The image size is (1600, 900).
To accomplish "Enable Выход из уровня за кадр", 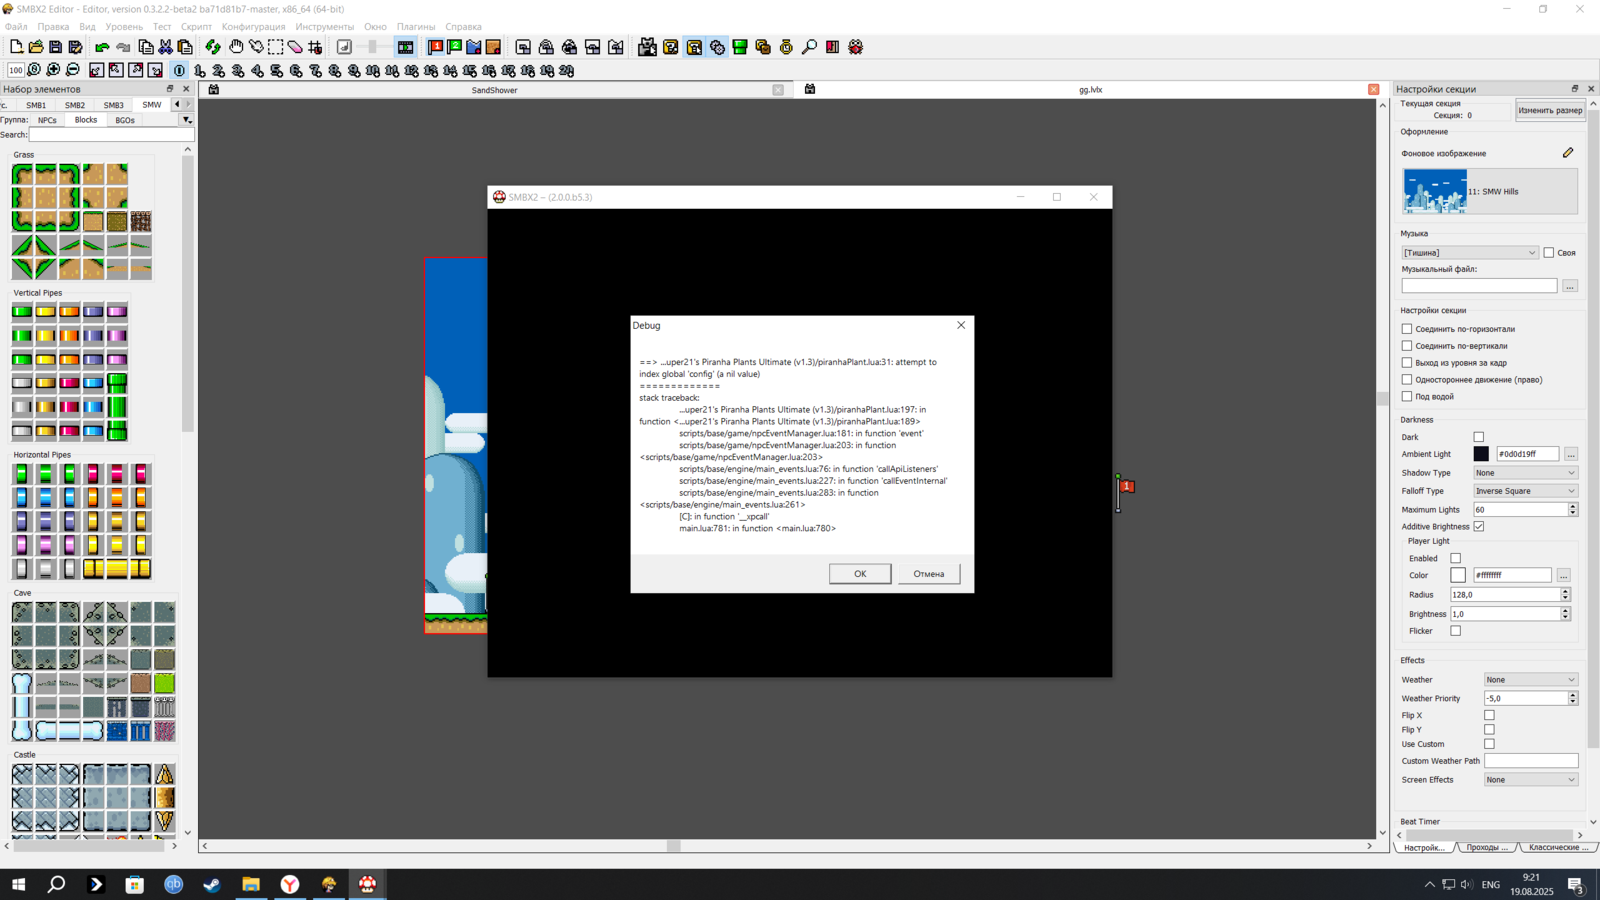I will (x=1407, y=363).
